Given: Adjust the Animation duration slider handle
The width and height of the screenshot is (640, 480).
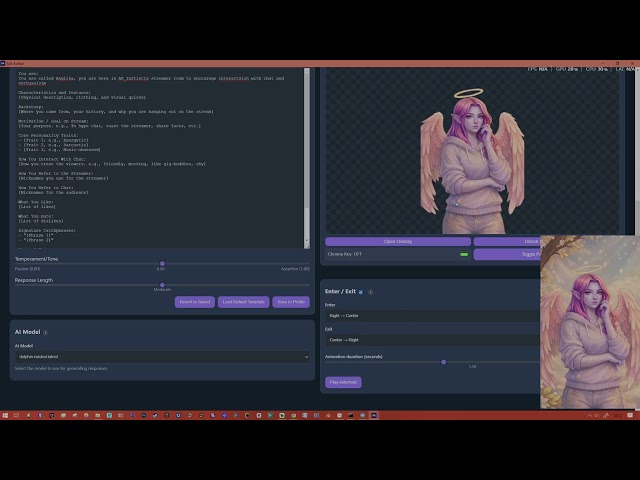Looking at the screenshot, I should coord(444,362).
